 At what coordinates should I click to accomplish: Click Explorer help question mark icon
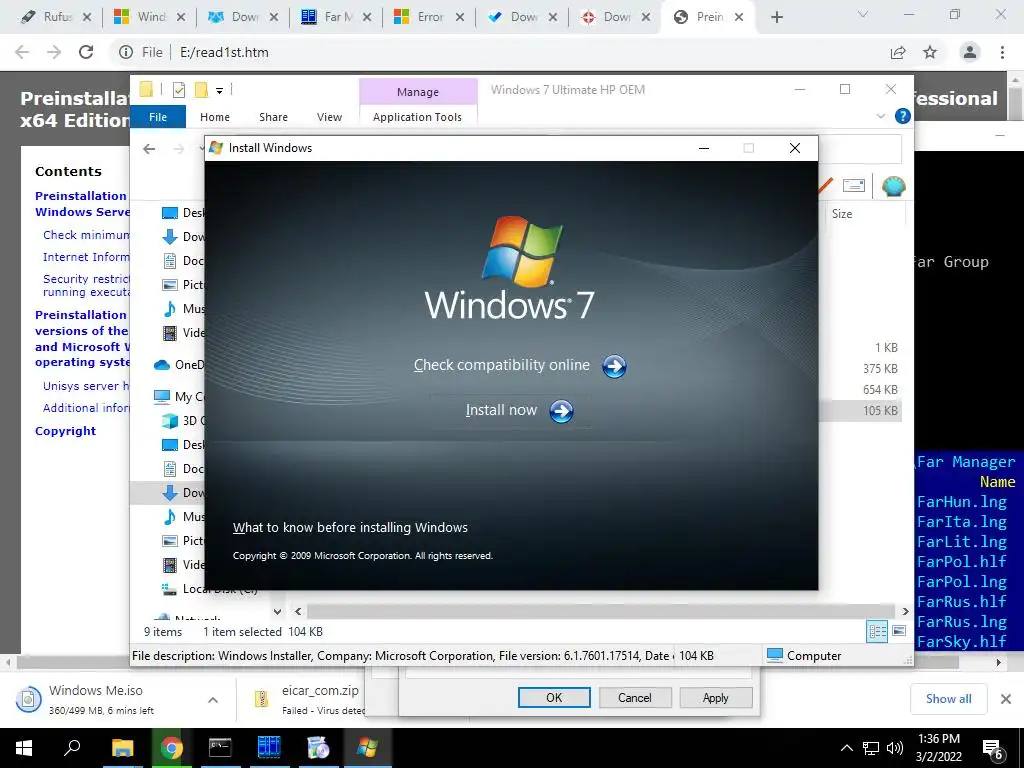coord(903,116)
